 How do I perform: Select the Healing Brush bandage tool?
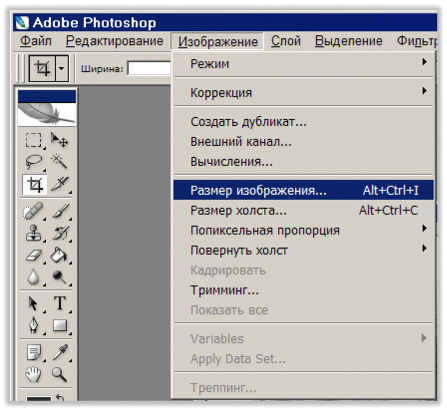34,211
